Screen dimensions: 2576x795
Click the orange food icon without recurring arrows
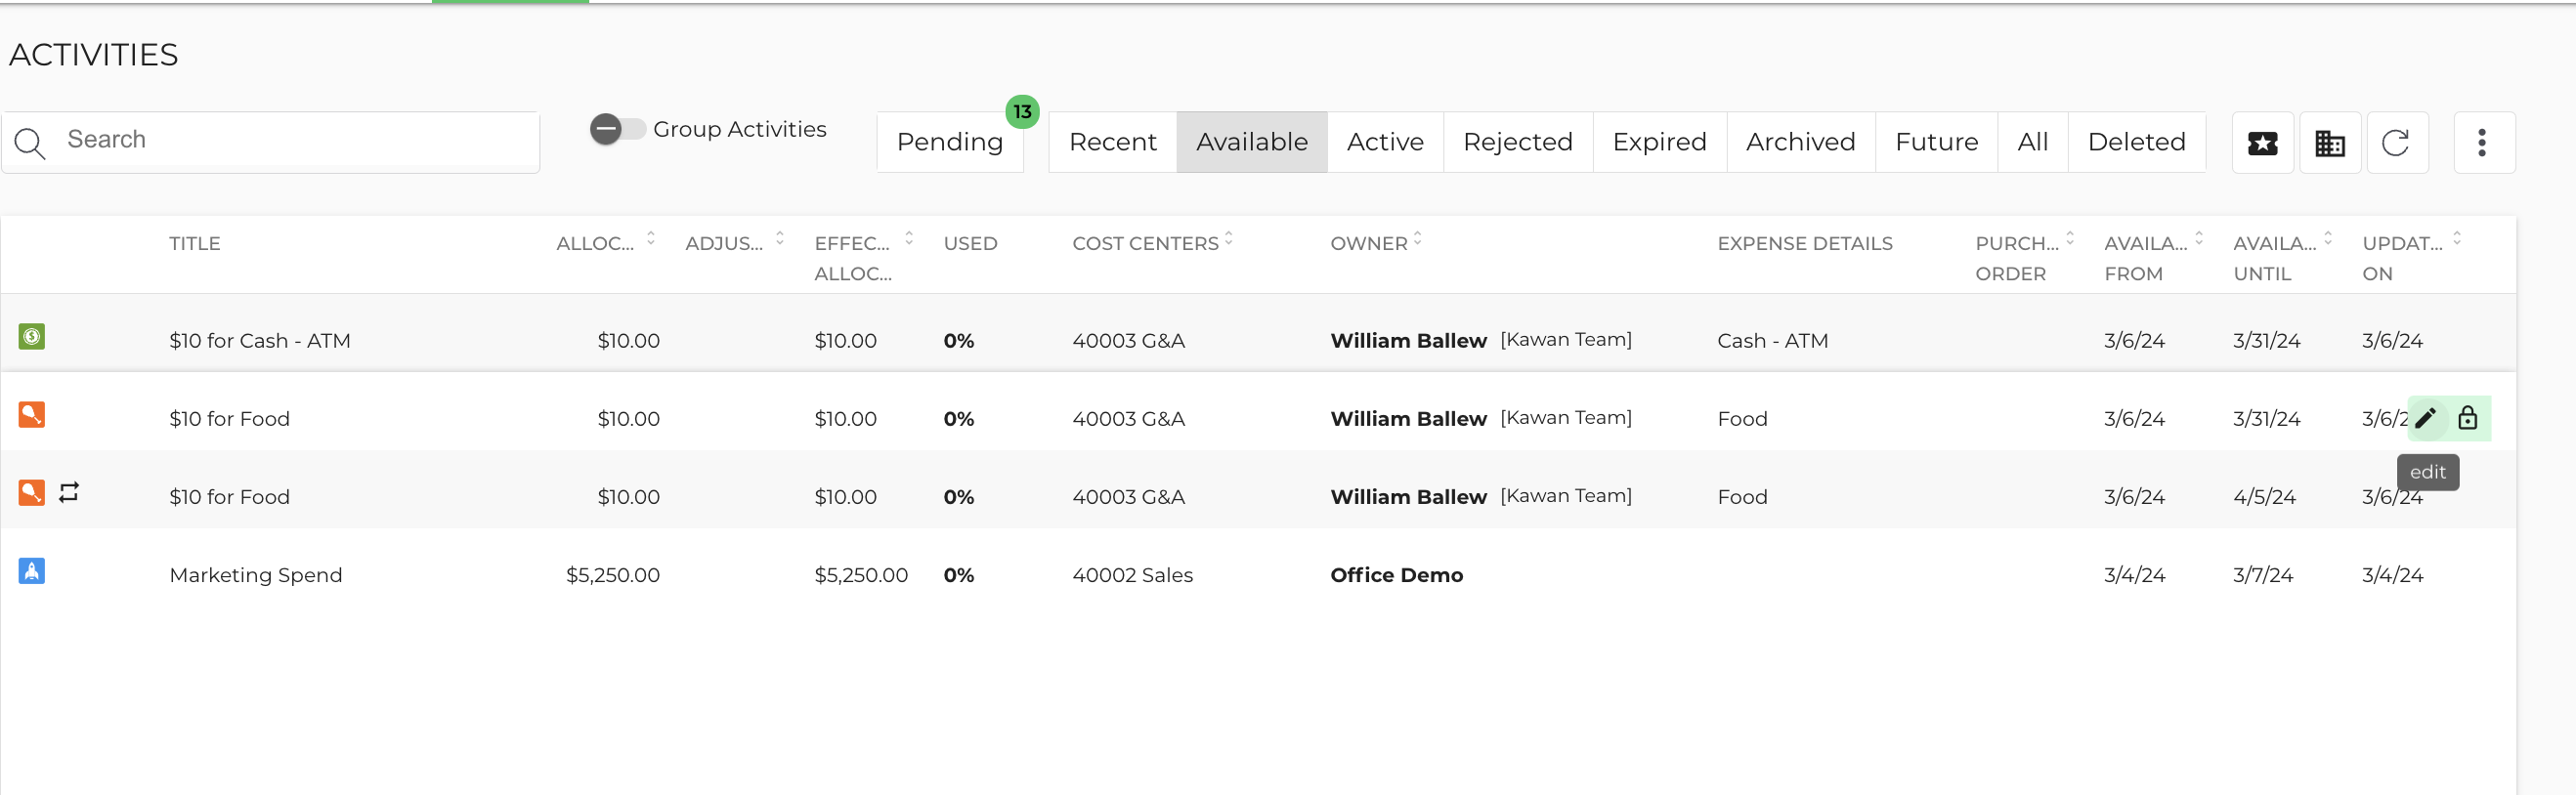(x=32, y=414)
